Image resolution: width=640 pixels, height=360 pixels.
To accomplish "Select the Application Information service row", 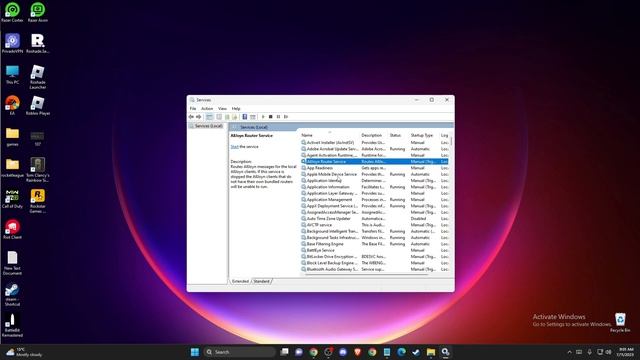I will (374, 187).
